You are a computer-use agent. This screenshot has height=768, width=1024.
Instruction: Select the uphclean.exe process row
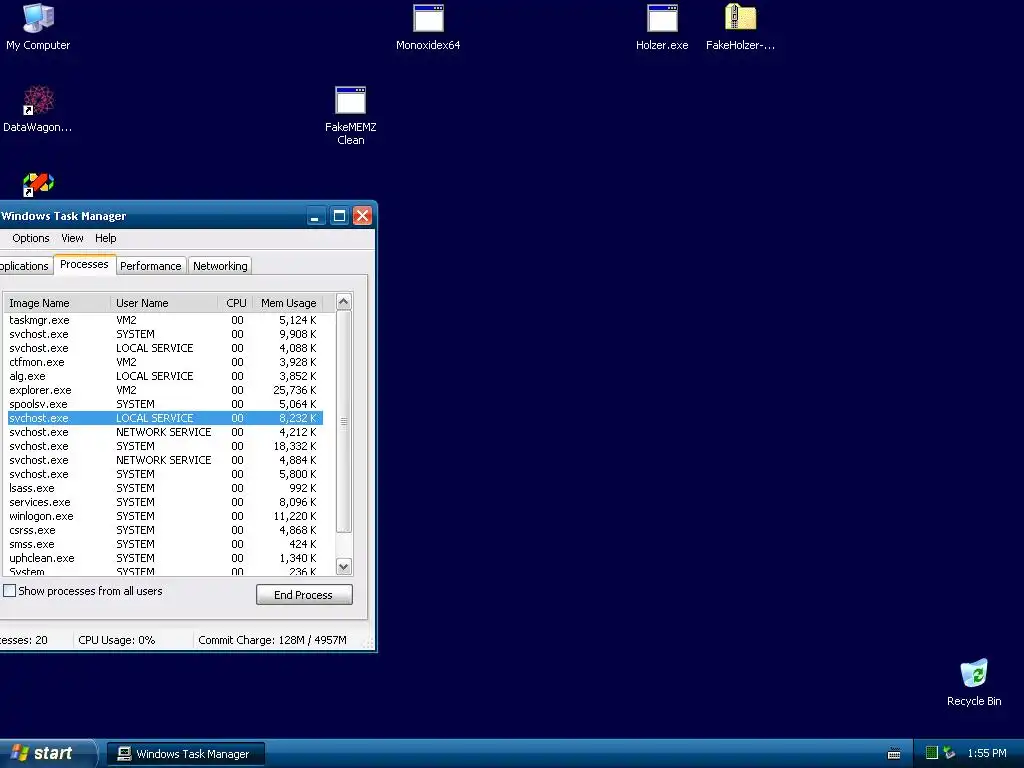pos(165,558)
